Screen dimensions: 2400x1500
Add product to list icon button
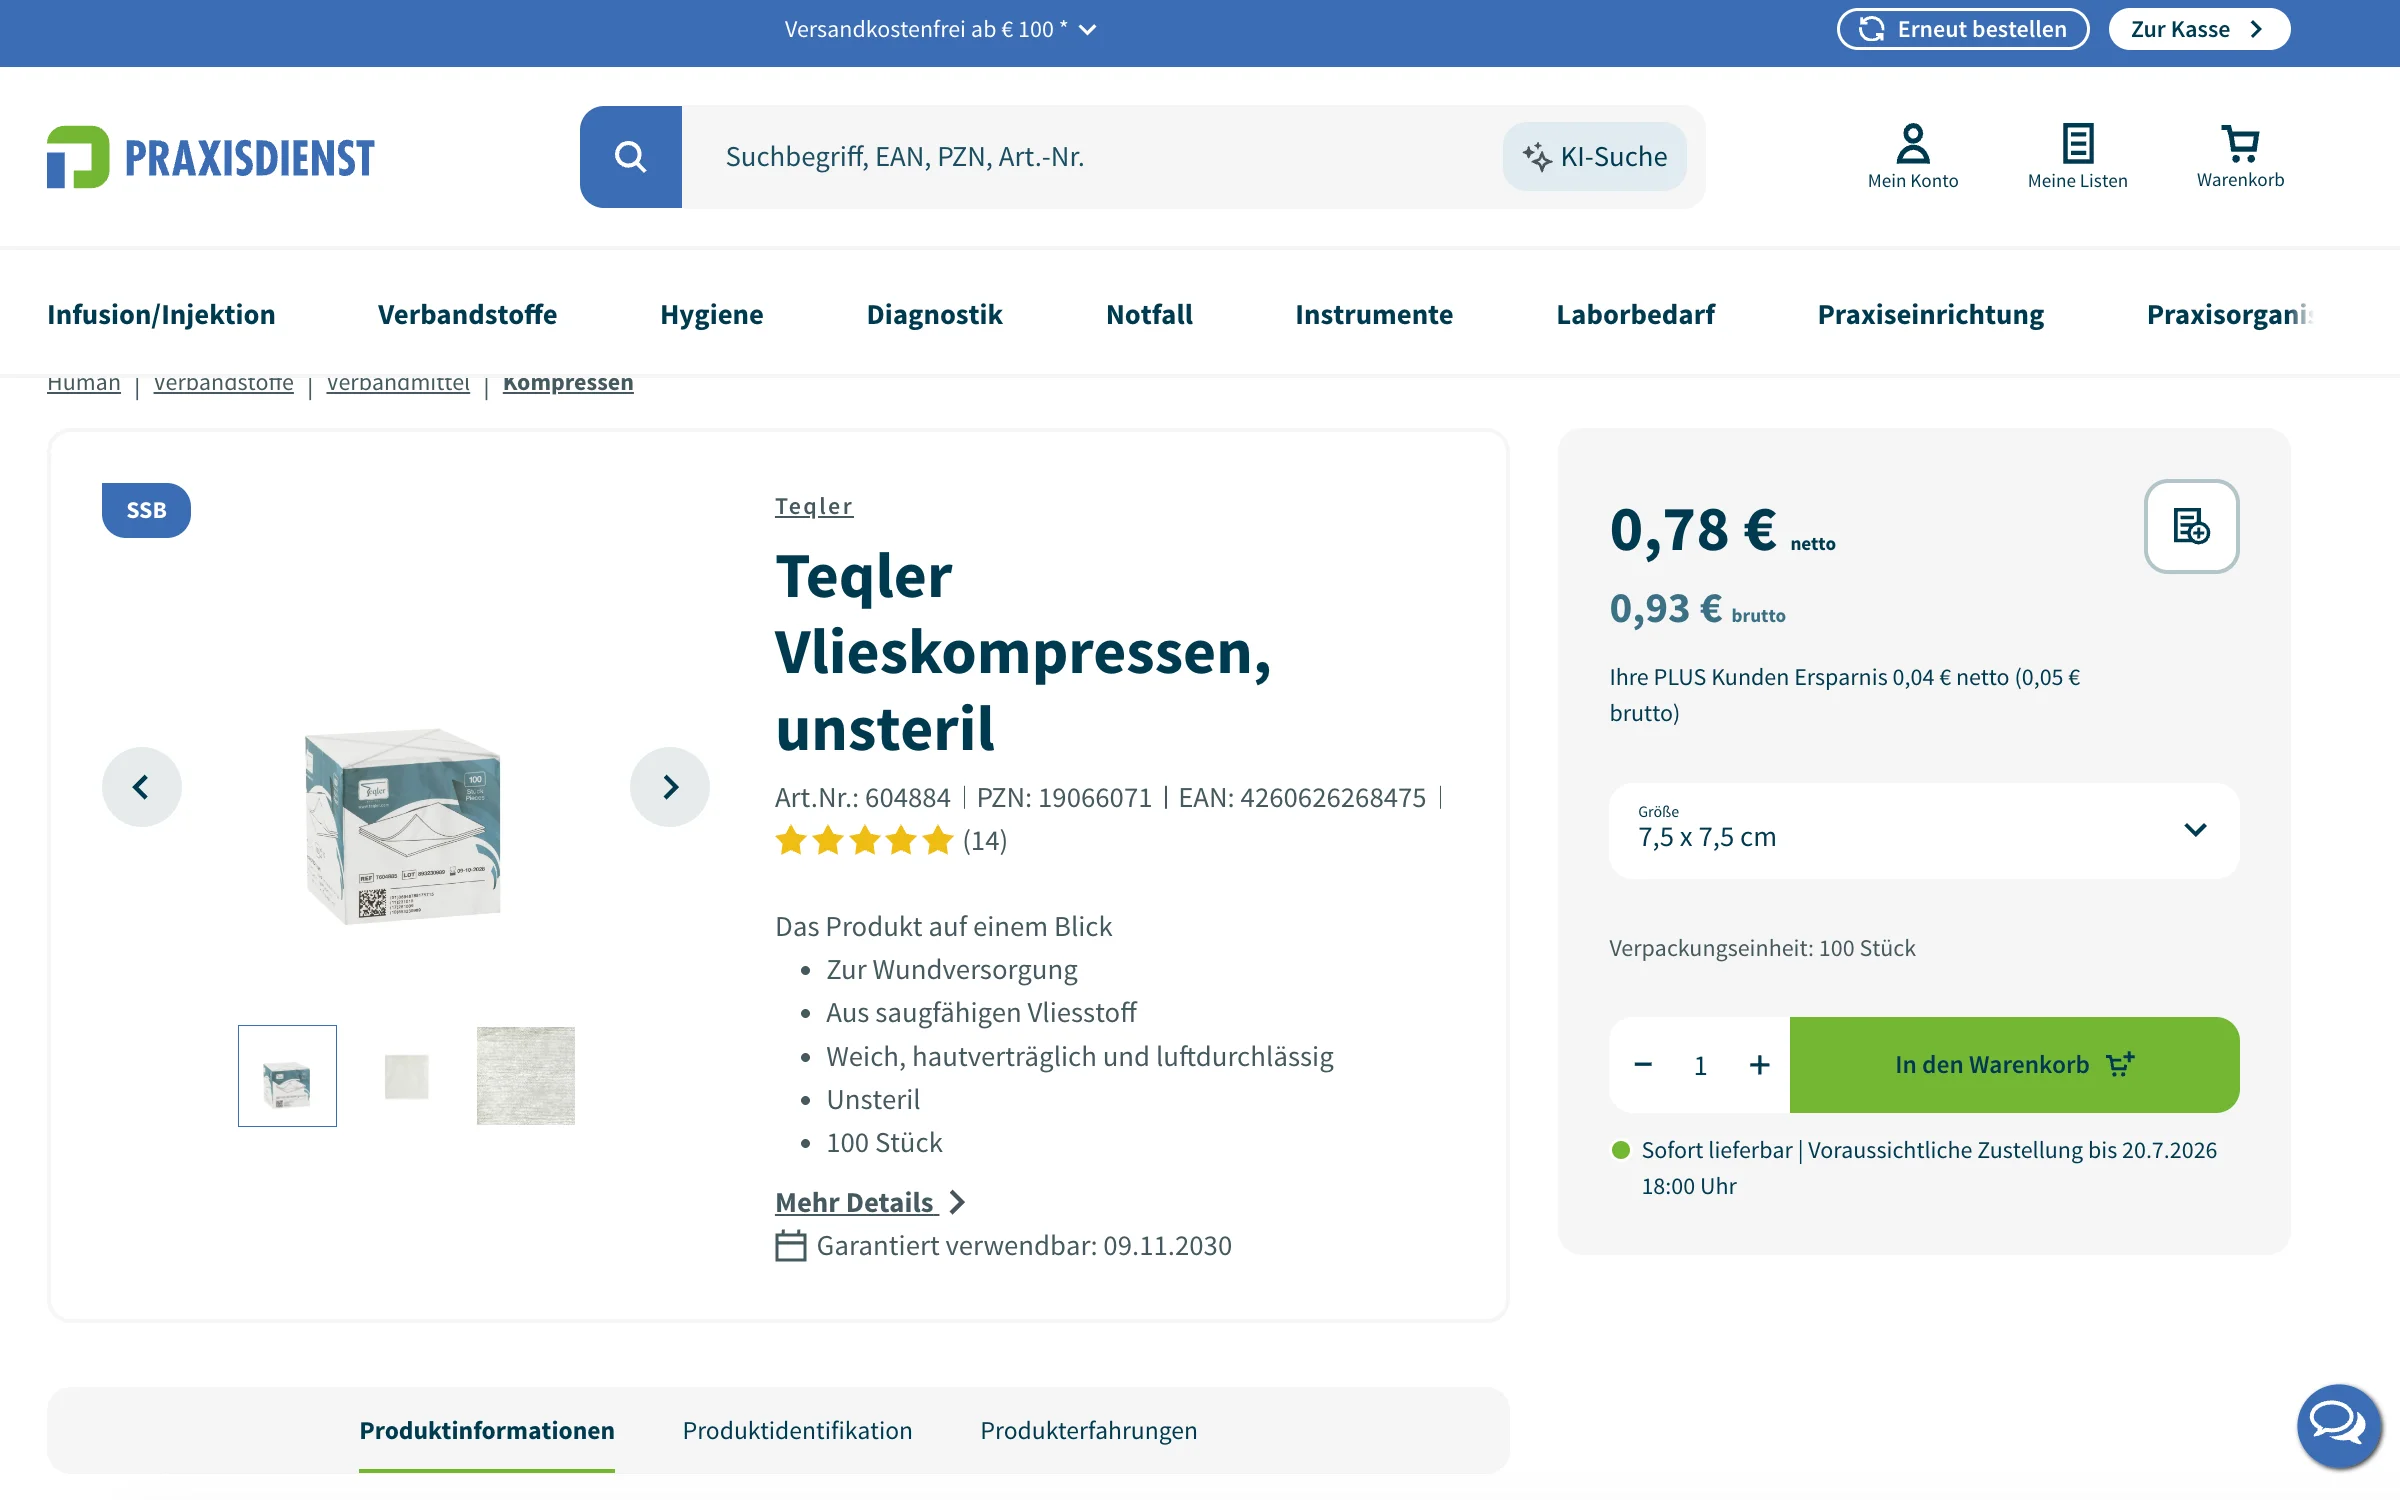tap(2191, 526)
